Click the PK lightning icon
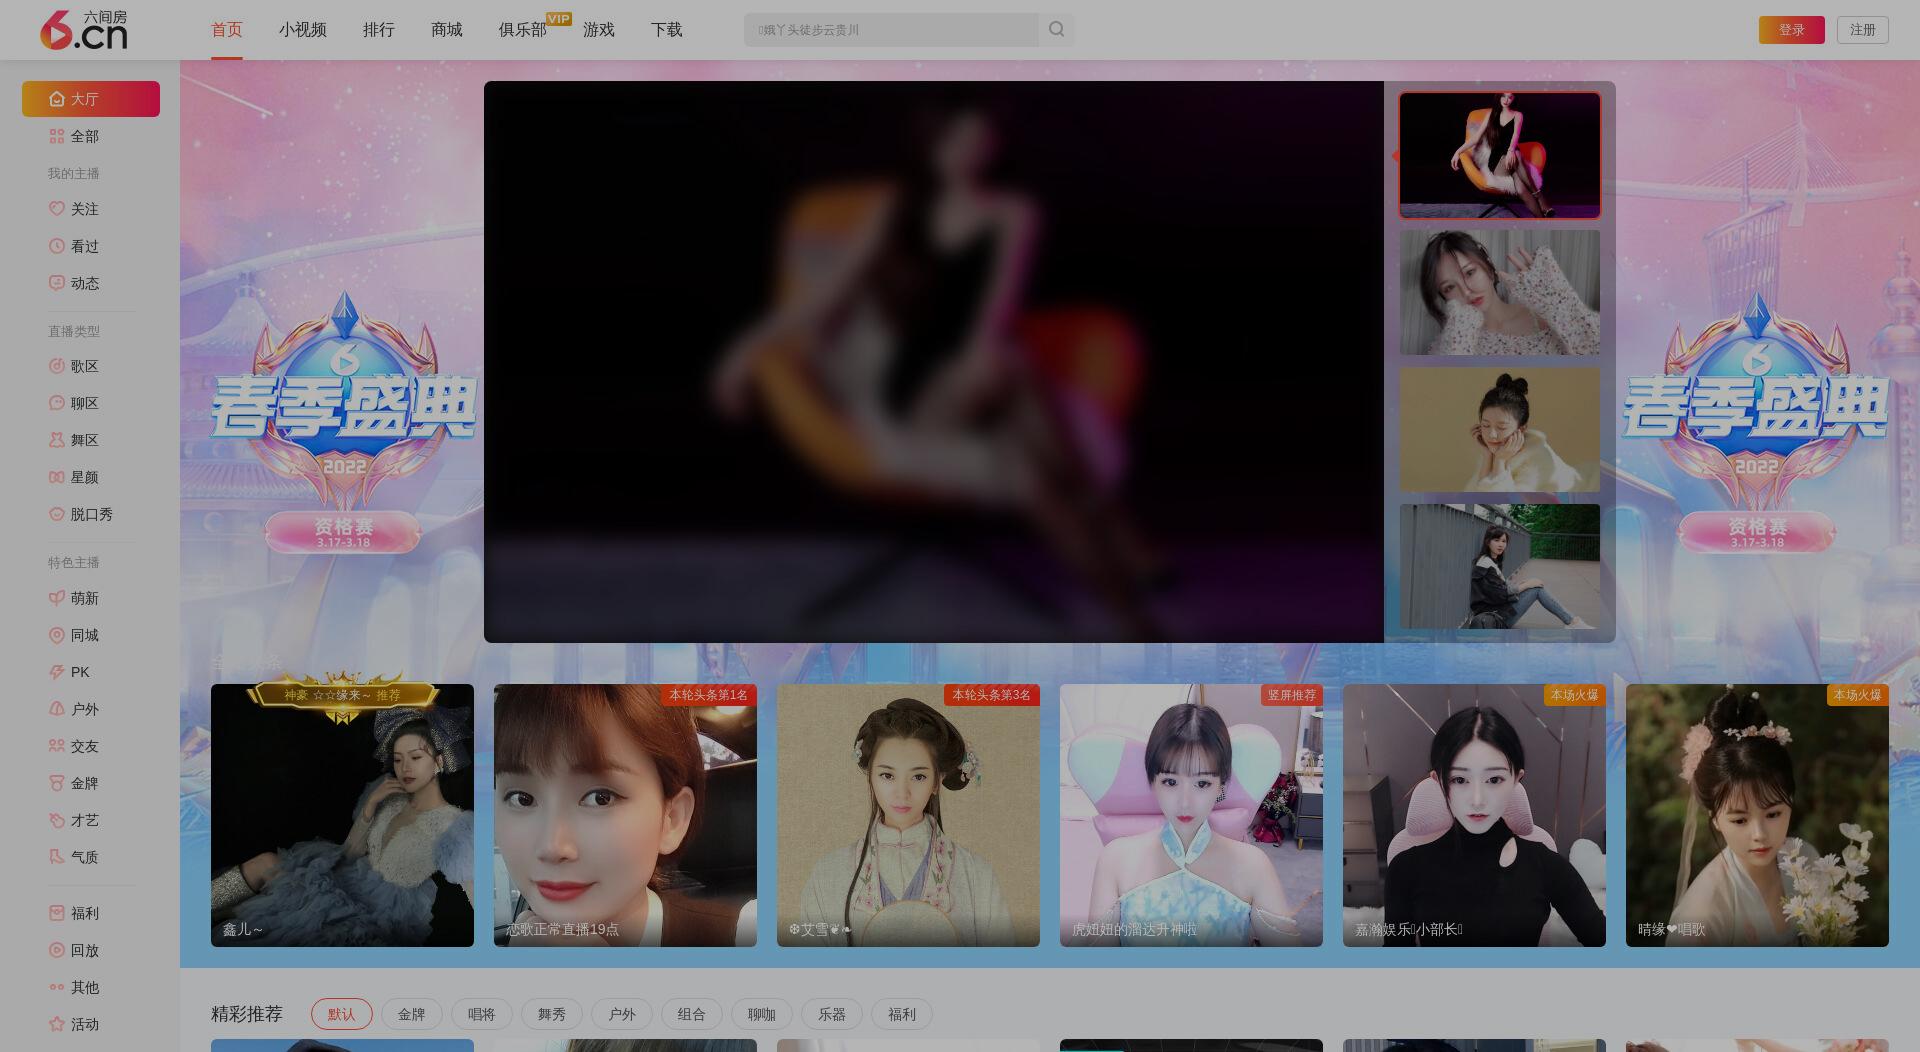 click(x=57, y=672)
